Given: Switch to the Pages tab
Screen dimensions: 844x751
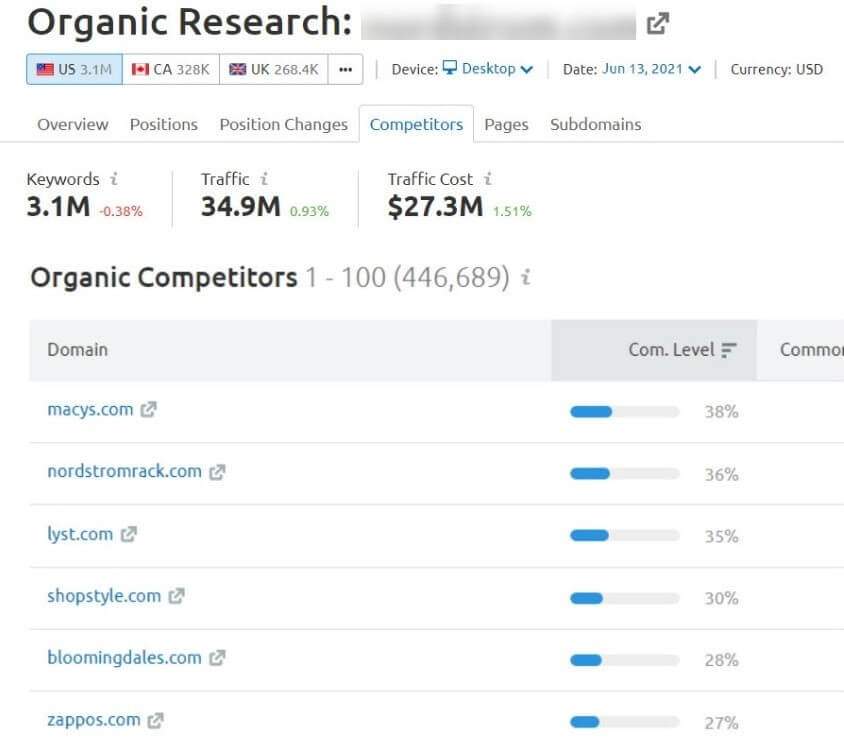Looking at the screenshot, I should pyautogui.click(x=506, y=125).
